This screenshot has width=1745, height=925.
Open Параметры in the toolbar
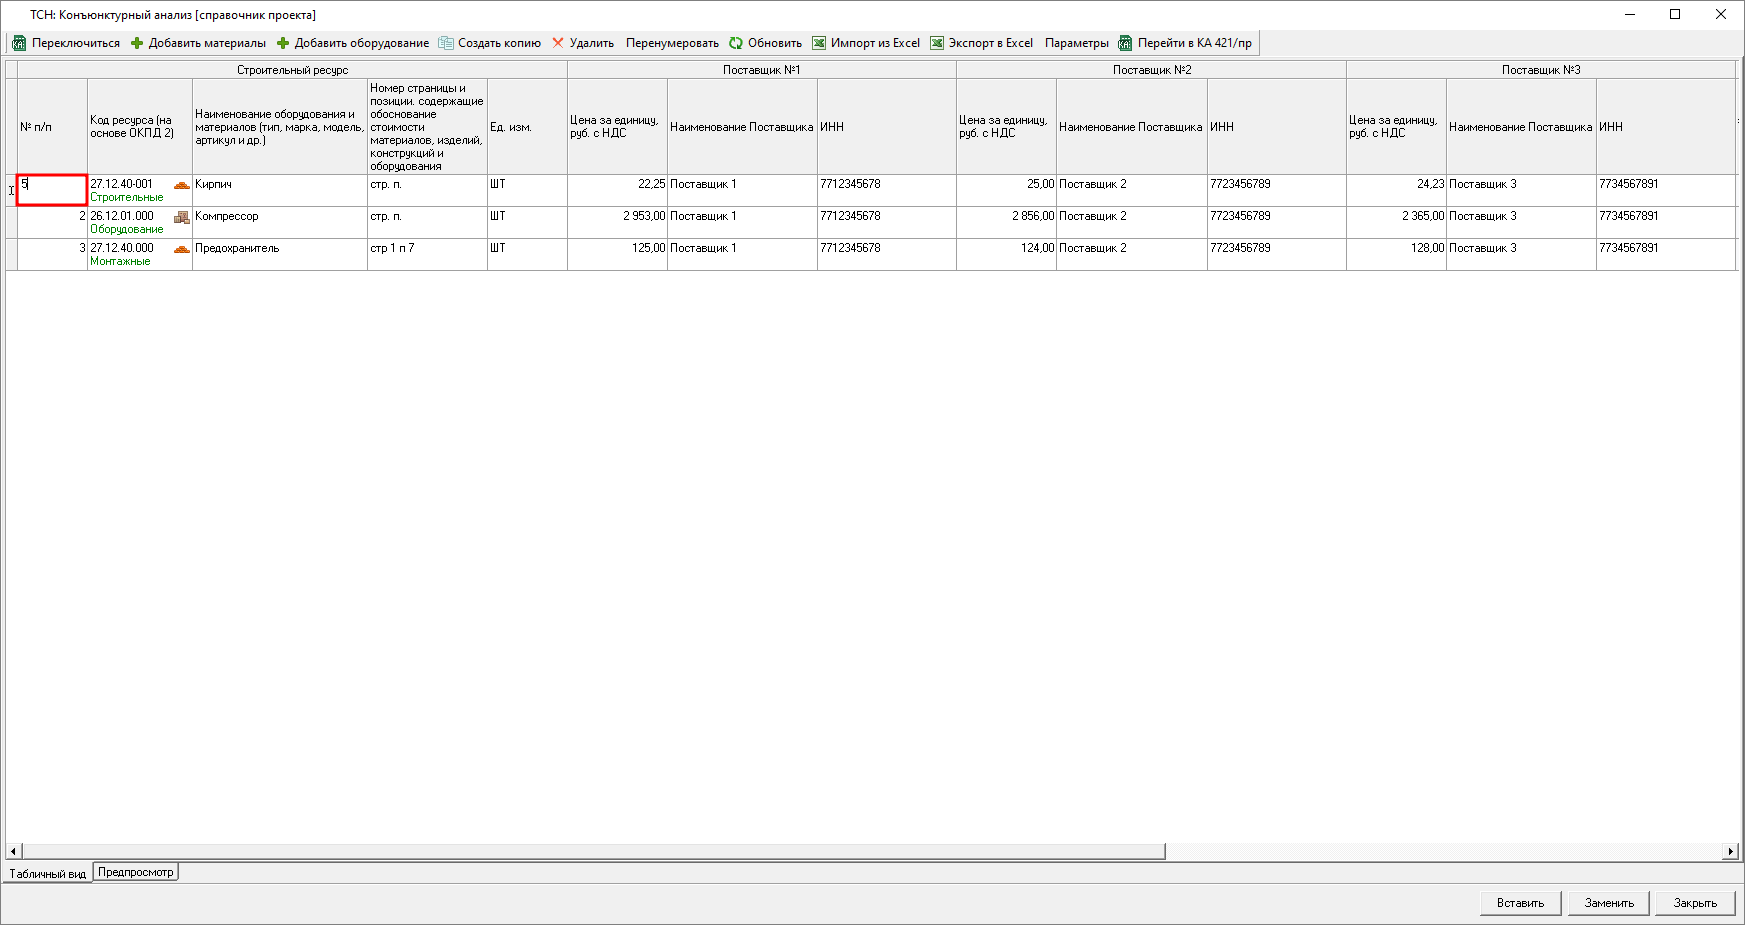(1076, 43)
